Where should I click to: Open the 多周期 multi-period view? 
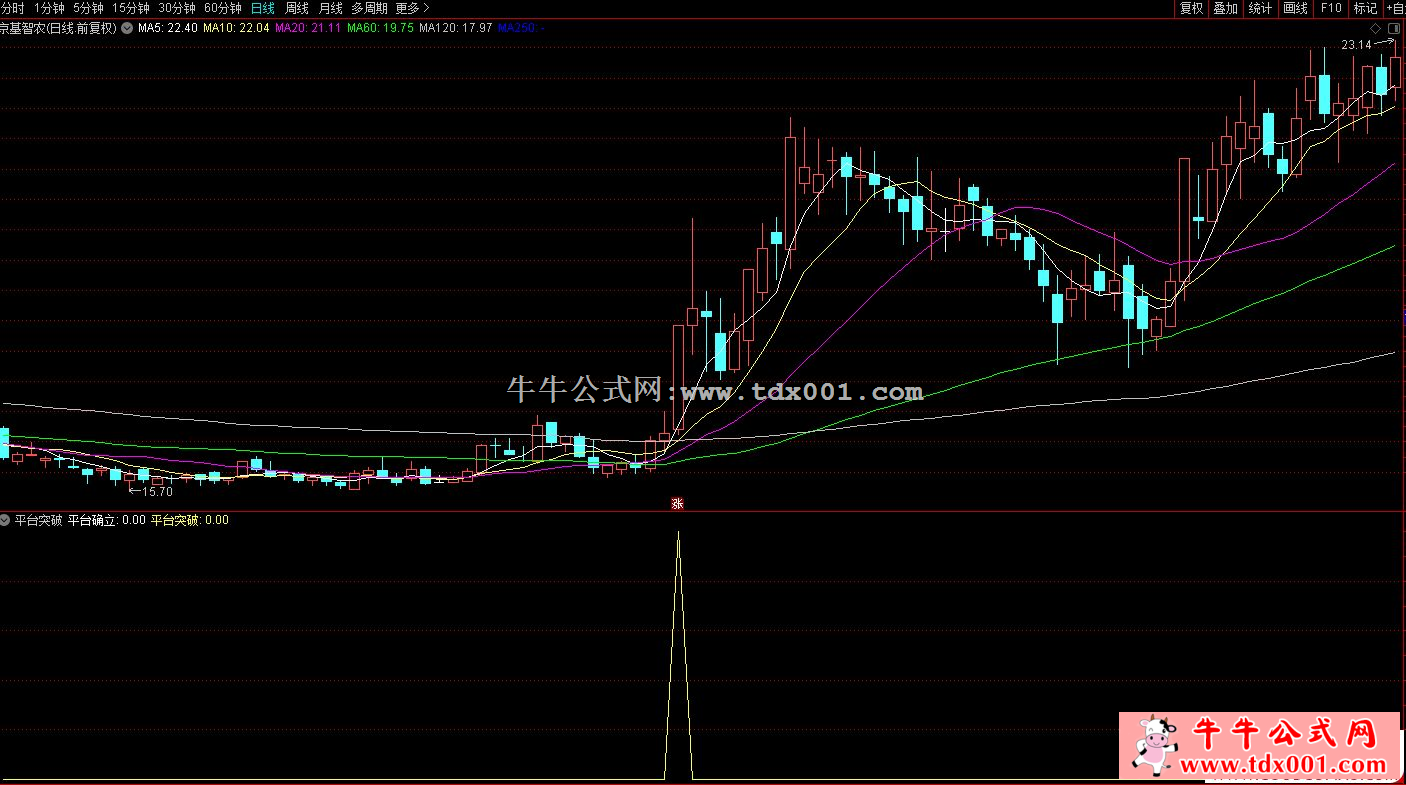369,8
